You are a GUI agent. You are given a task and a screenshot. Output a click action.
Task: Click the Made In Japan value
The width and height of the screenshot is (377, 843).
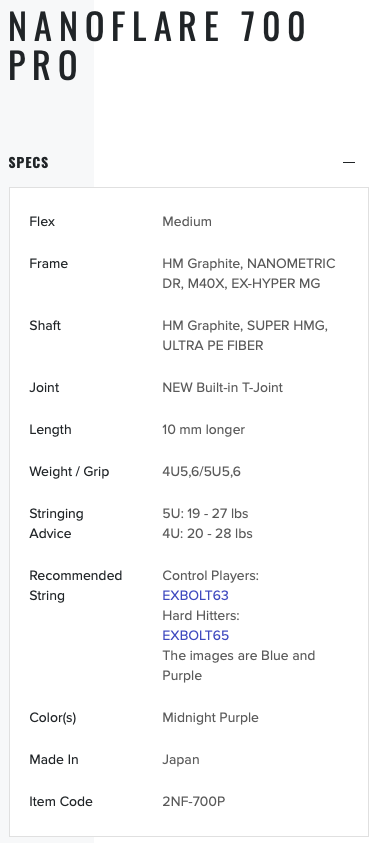(181, 760)
